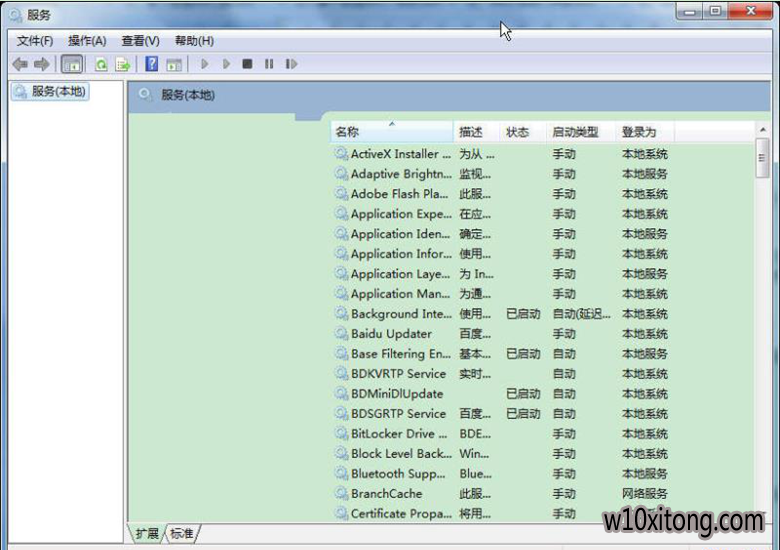Select the Block Level Backup service
Viewport: 780px width, 550px height.
[501, 454]
